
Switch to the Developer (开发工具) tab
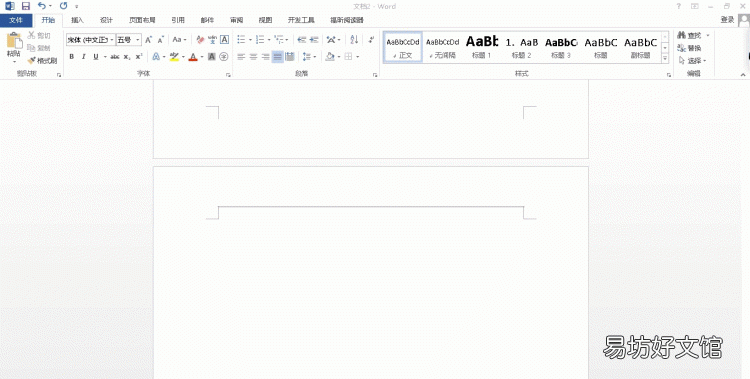[301, 20]
